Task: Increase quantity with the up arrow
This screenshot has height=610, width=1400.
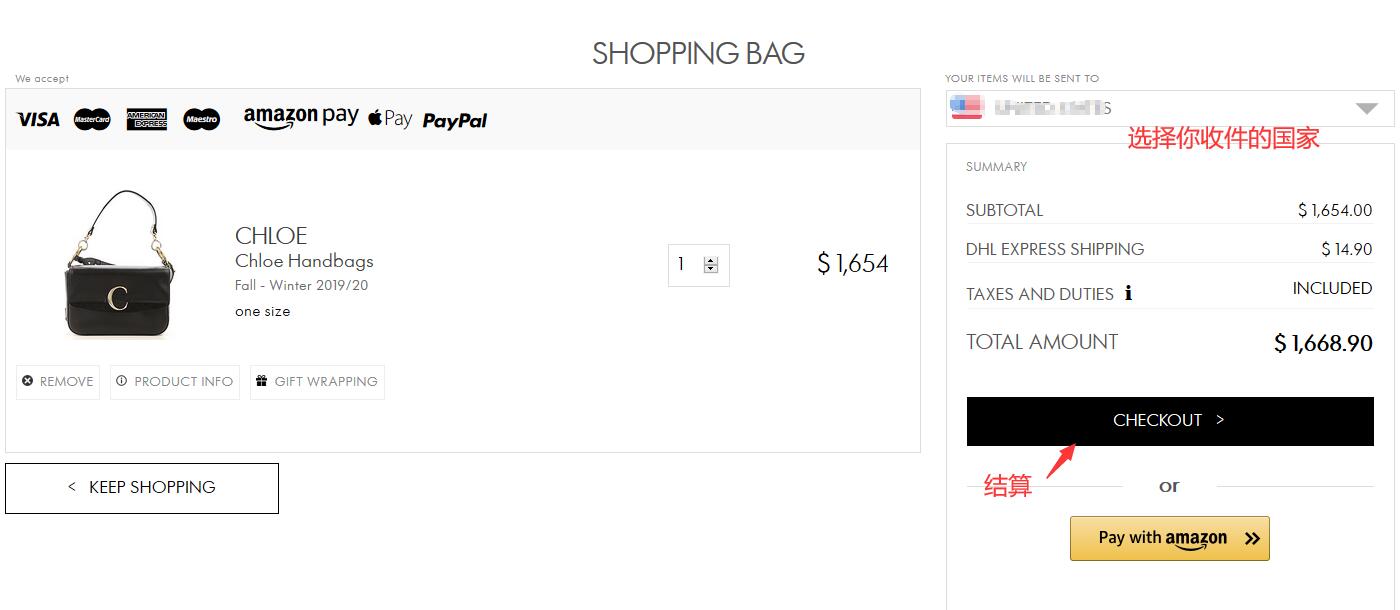Action: (711, 261)
